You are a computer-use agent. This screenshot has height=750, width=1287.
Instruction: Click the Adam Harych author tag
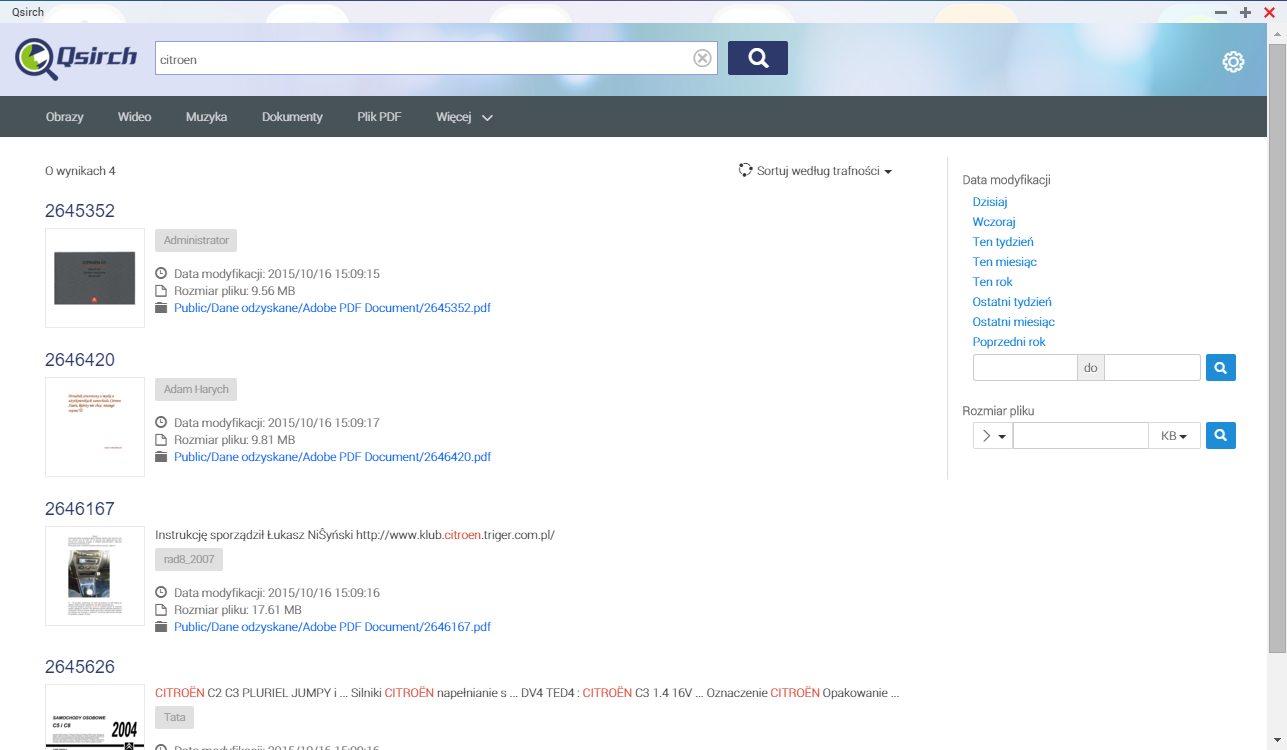(x=196, y=389)
